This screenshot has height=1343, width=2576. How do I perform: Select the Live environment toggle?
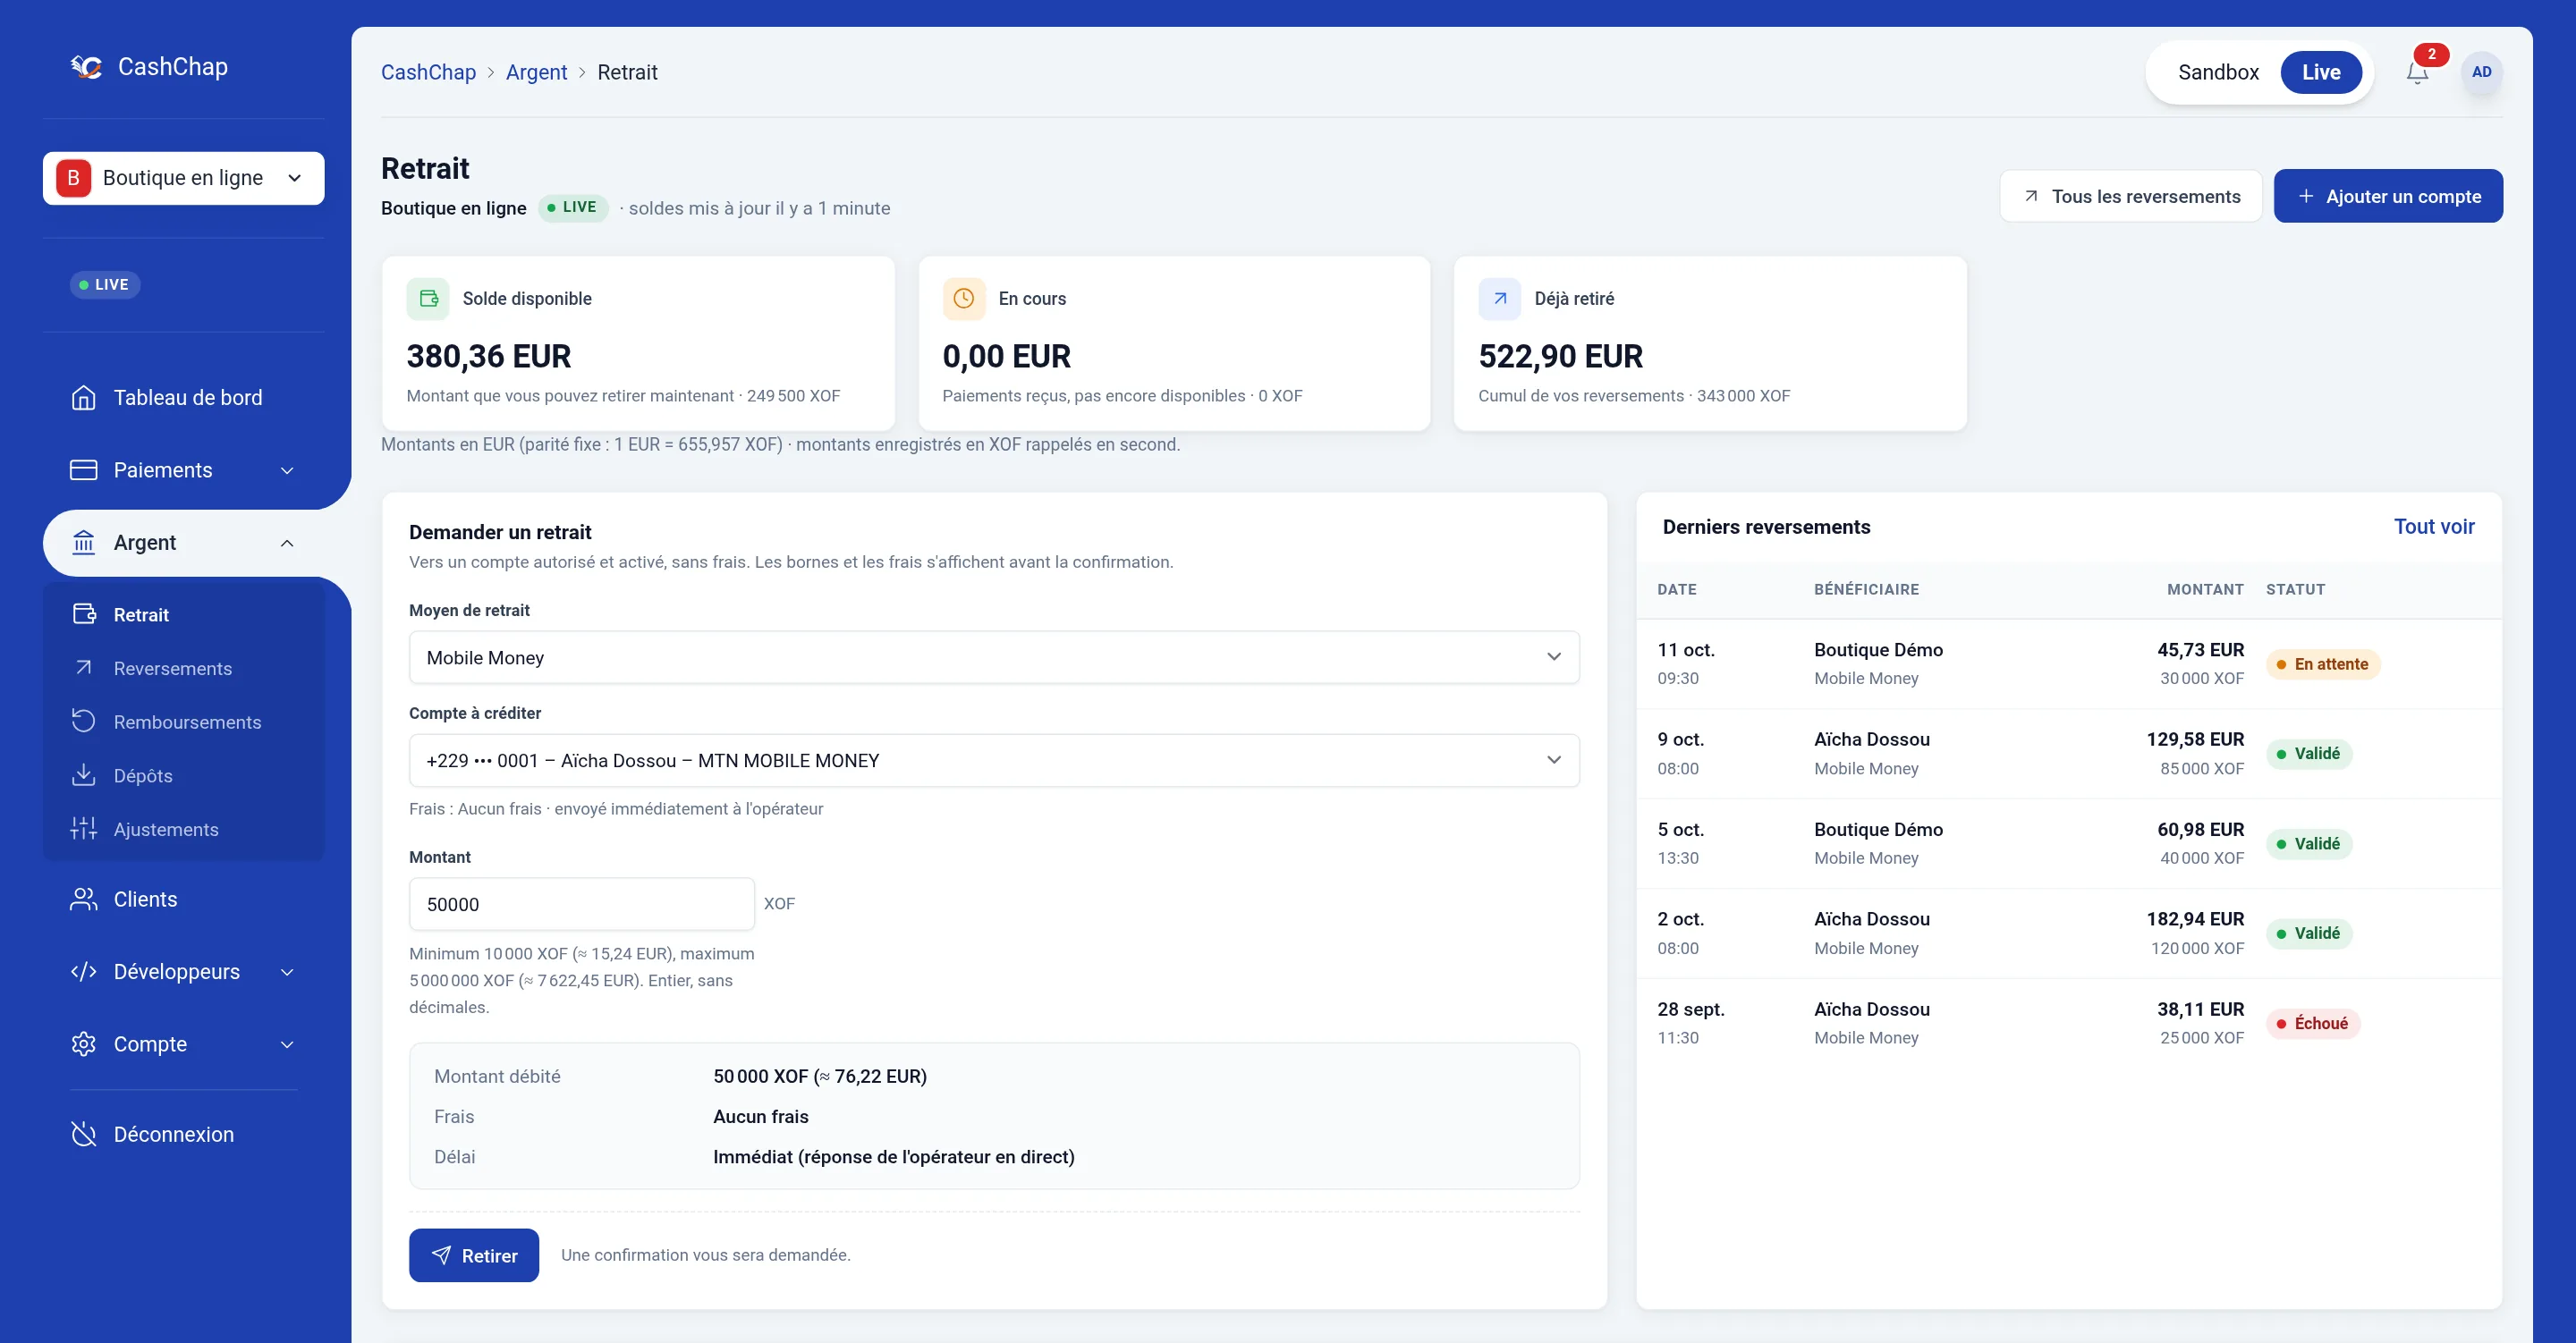[x=2321, y=72]
